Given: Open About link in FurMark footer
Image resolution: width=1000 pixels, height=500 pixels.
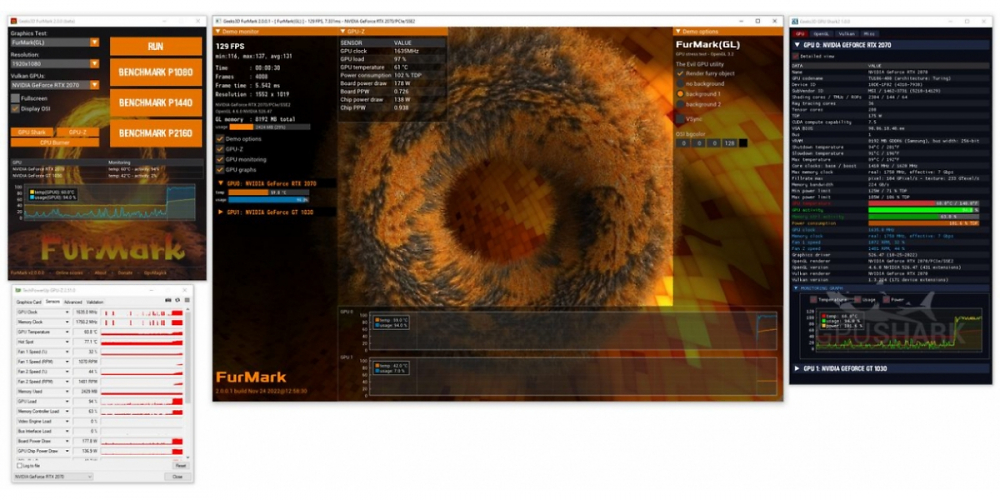Looking at the screenshot, I should pos(101,273).
